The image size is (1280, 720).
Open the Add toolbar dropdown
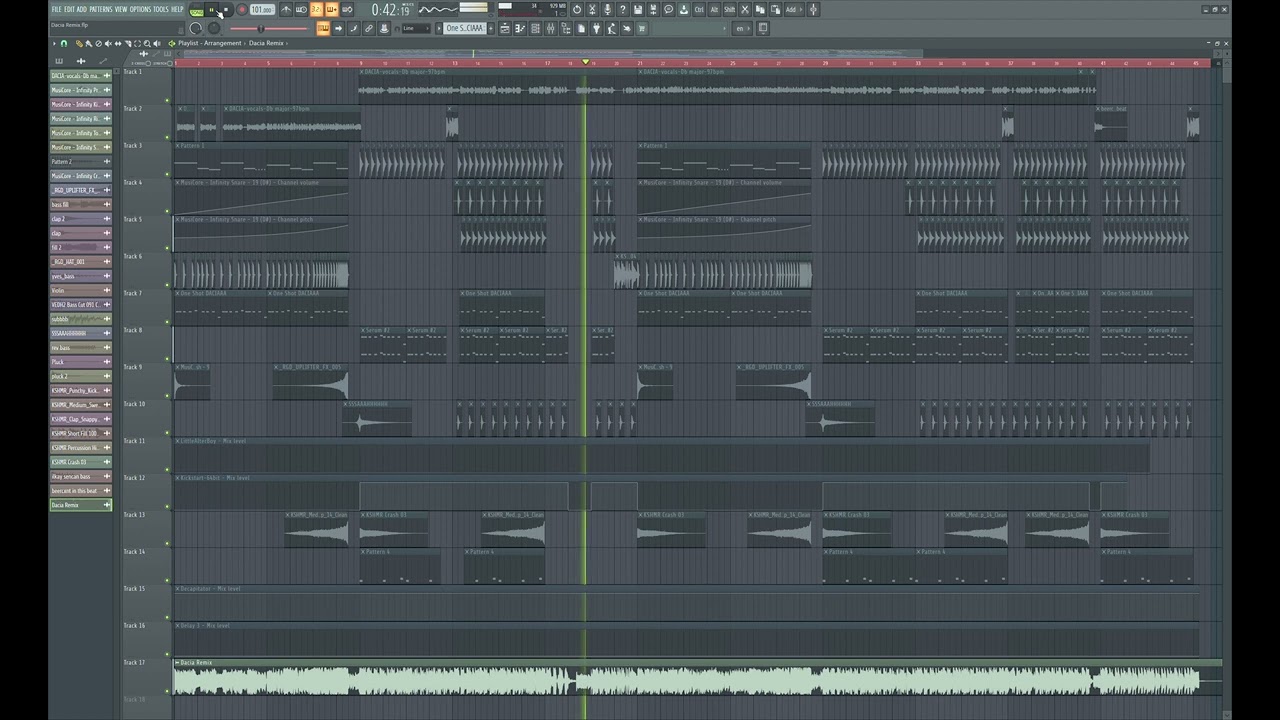pos(793,10)
